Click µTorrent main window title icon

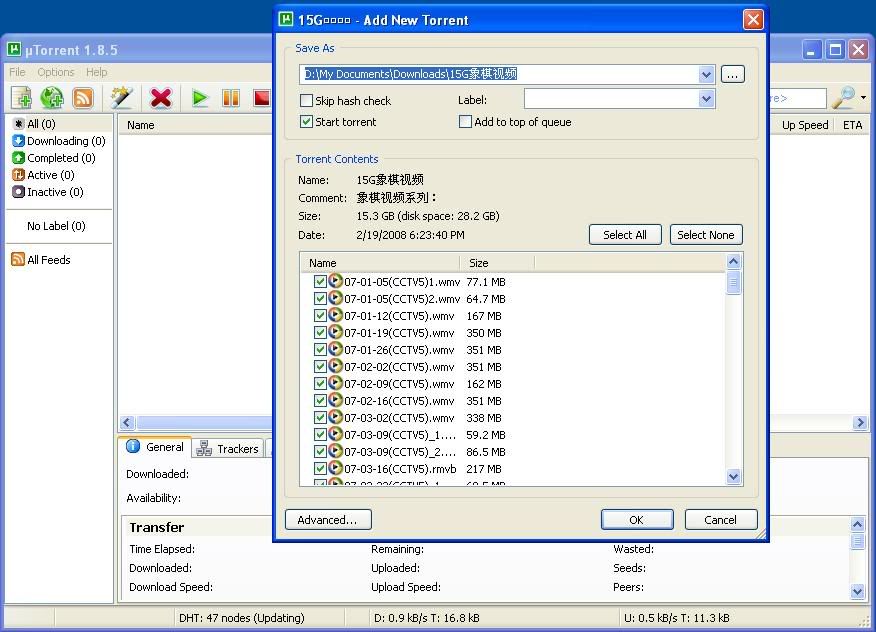point(14,50)
